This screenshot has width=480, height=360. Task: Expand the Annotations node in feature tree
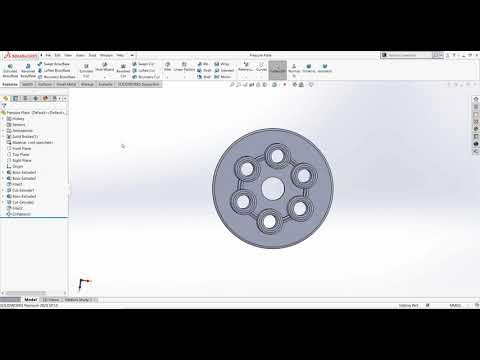[3, 131]
